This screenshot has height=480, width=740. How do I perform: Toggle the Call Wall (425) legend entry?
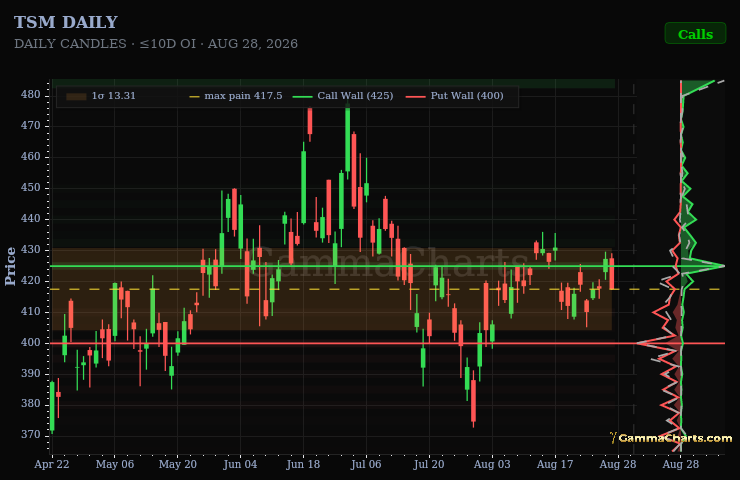pos(343,96)
